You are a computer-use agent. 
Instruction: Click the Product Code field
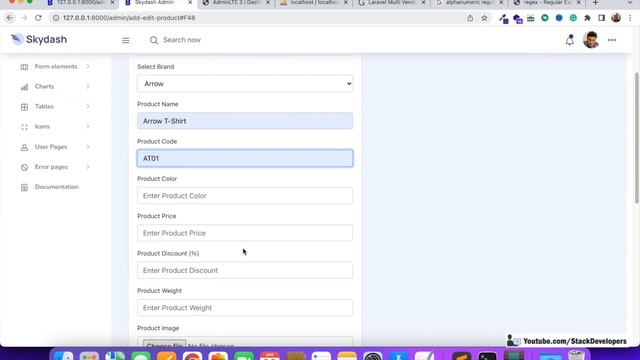coord(245,158)
